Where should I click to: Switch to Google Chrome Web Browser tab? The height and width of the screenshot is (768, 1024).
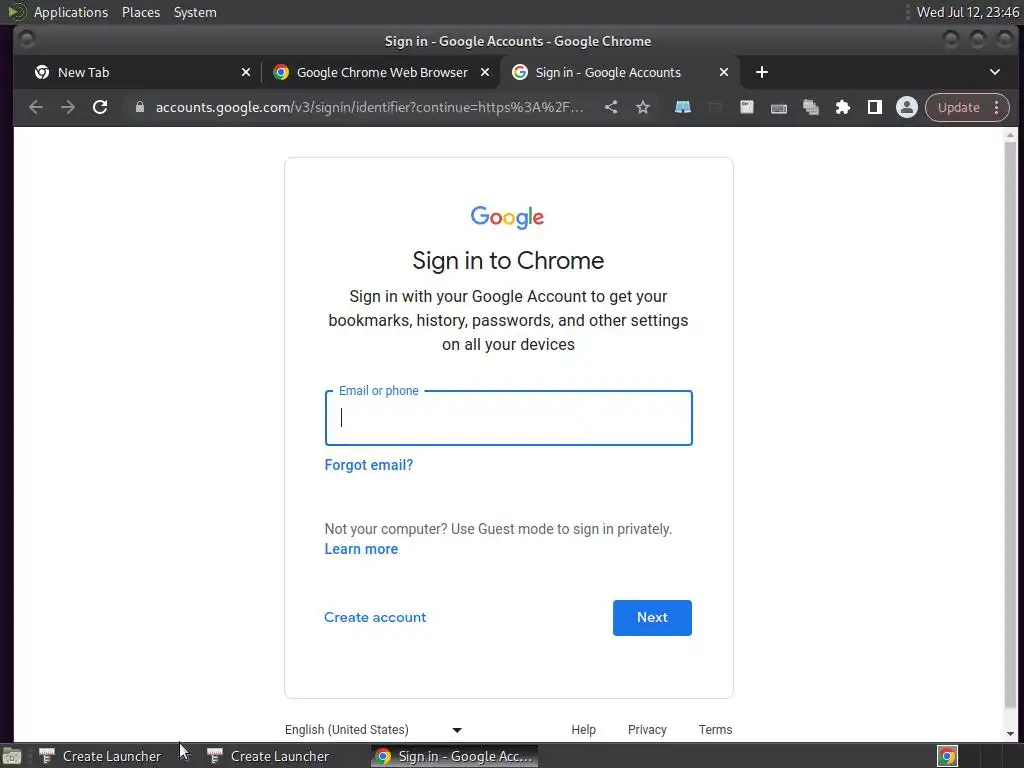pos(382,72)
